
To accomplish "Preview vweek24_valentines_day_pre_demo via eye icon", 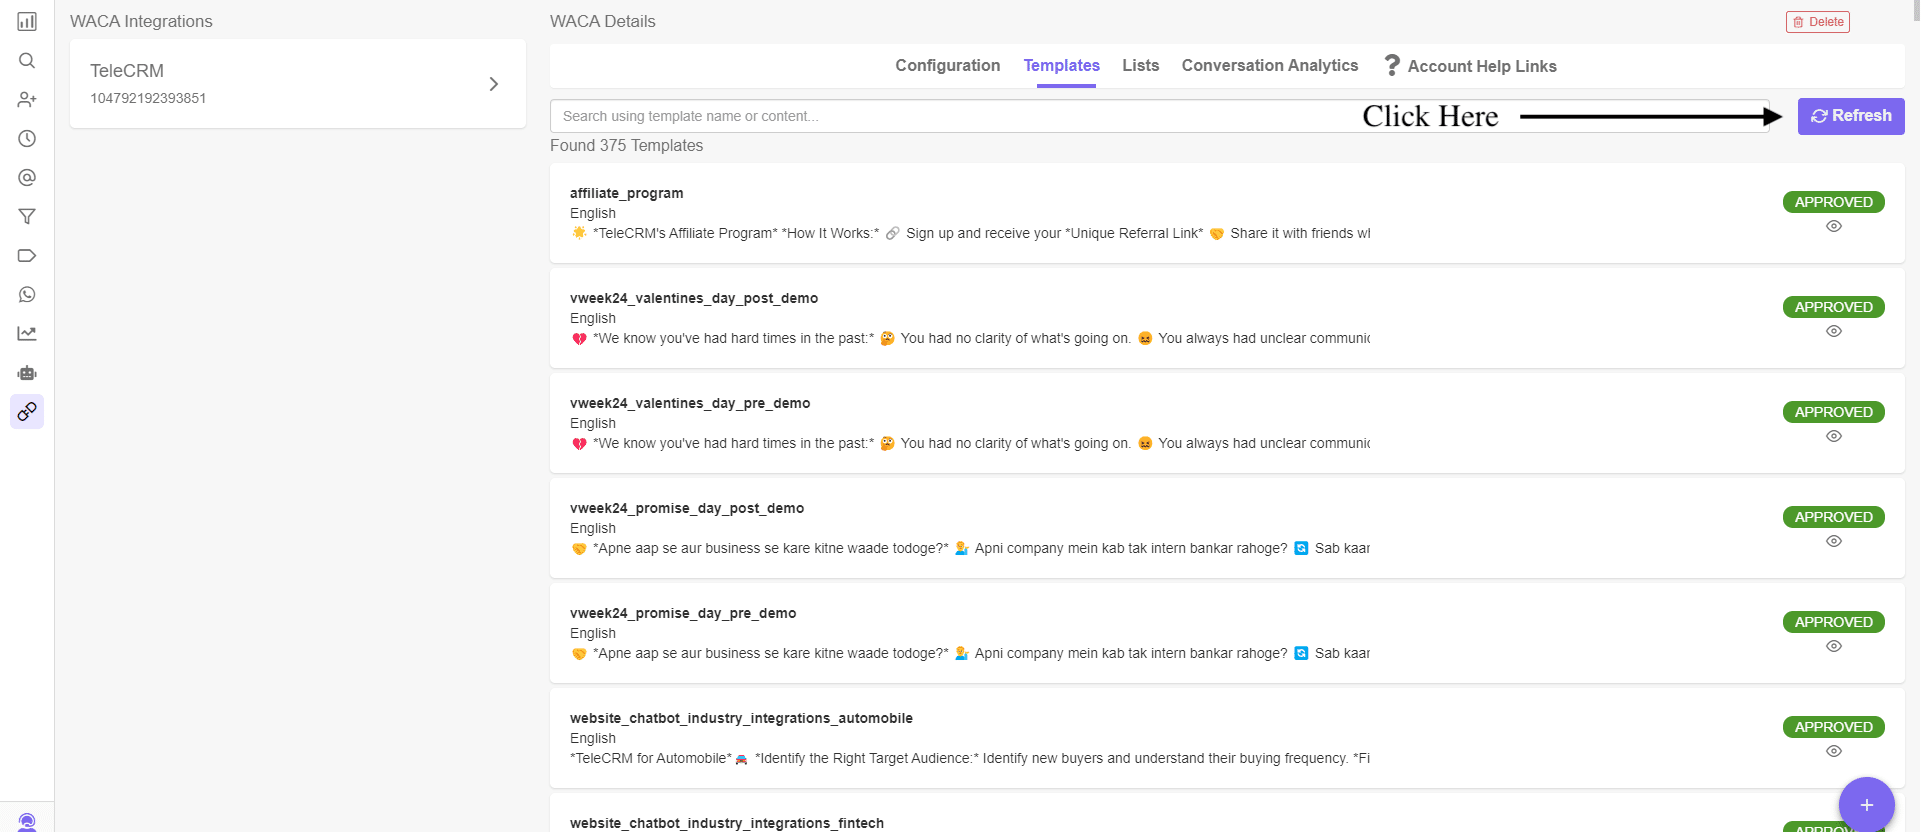I will [1833, 436].
